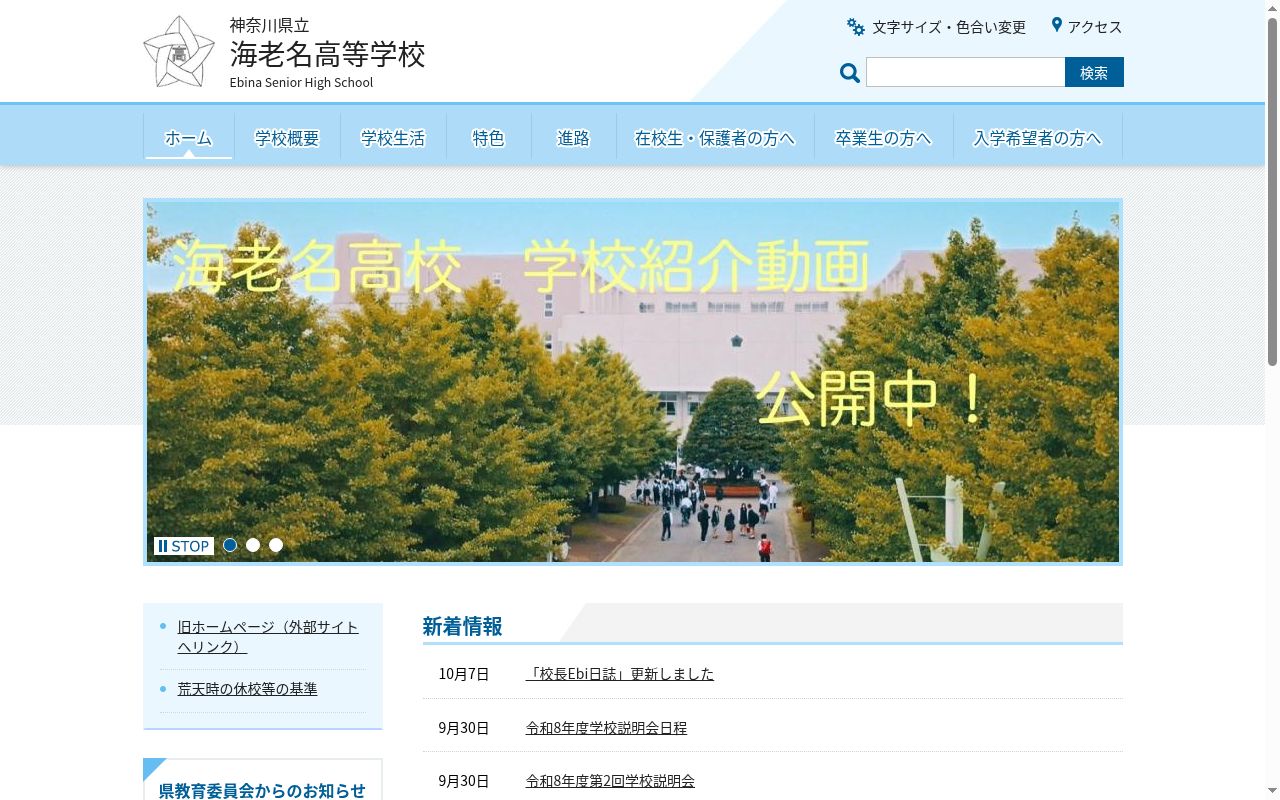Open the ホーム navigation tab
Screen dimensions: 1280x800
click(x=188, y=138)
